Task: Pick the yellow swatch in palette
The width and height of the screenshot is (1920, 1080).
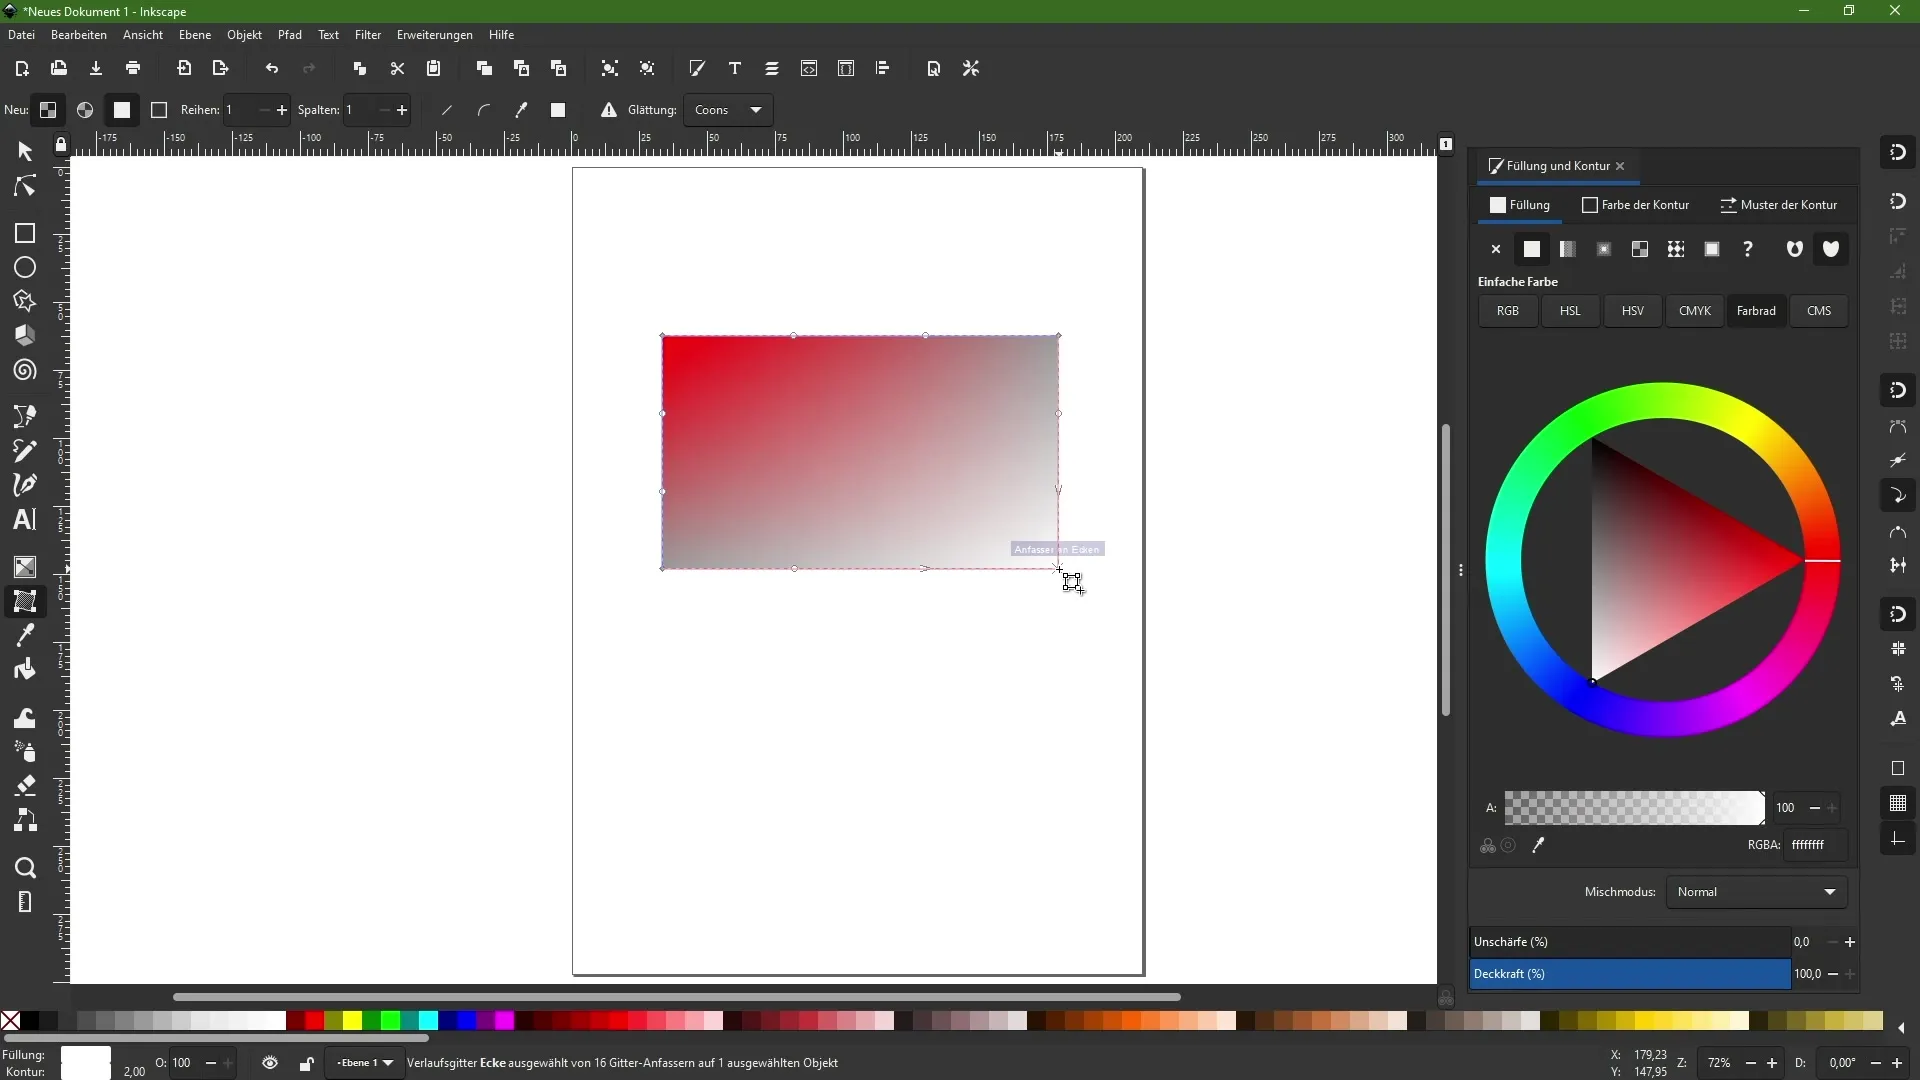Action: 352,1020
